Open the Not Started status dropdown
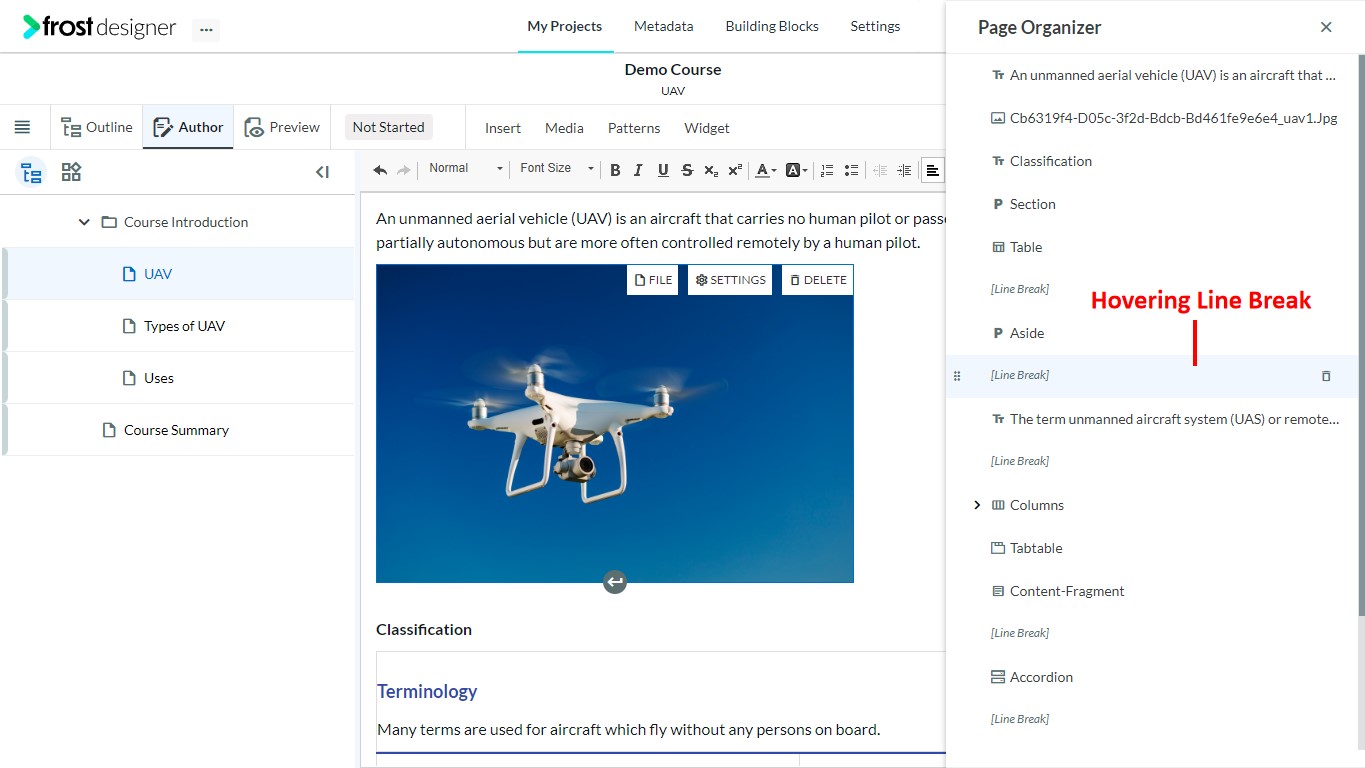Image resolution: width=1365 pixels, height=768 pixels. click(x=388, y=127)
